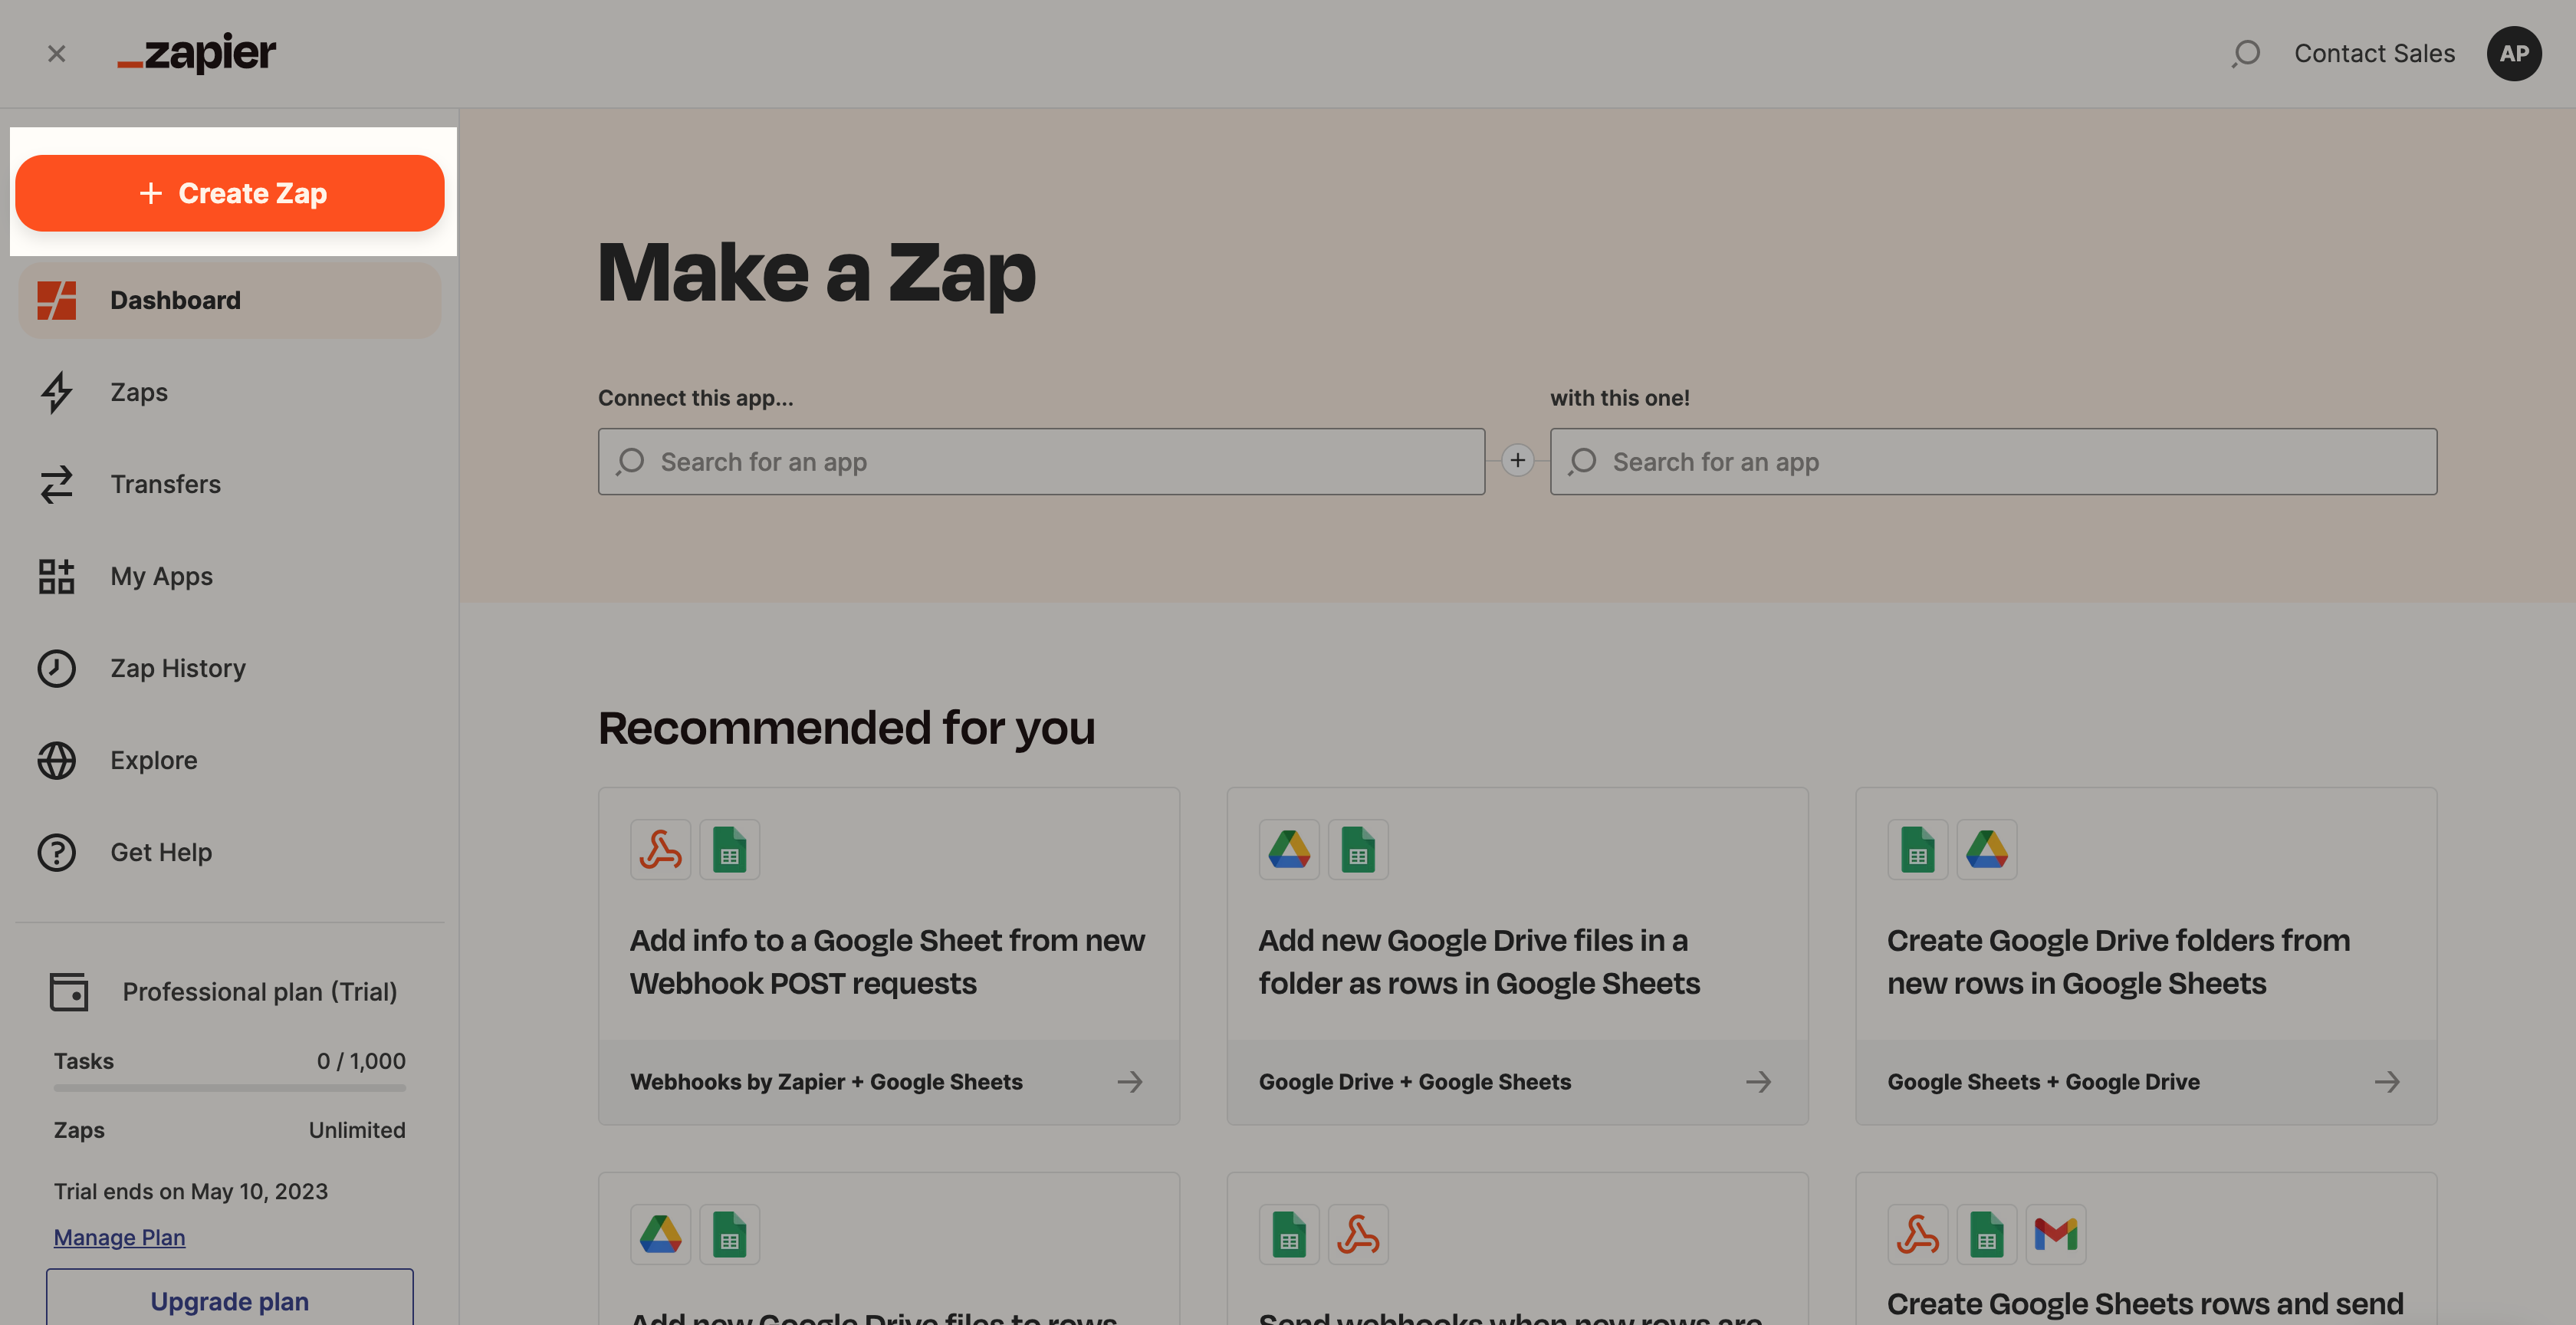Click the Professional plan wallet icon
The width and height of the screenshot is (2576, 1325).
(69, 992)
